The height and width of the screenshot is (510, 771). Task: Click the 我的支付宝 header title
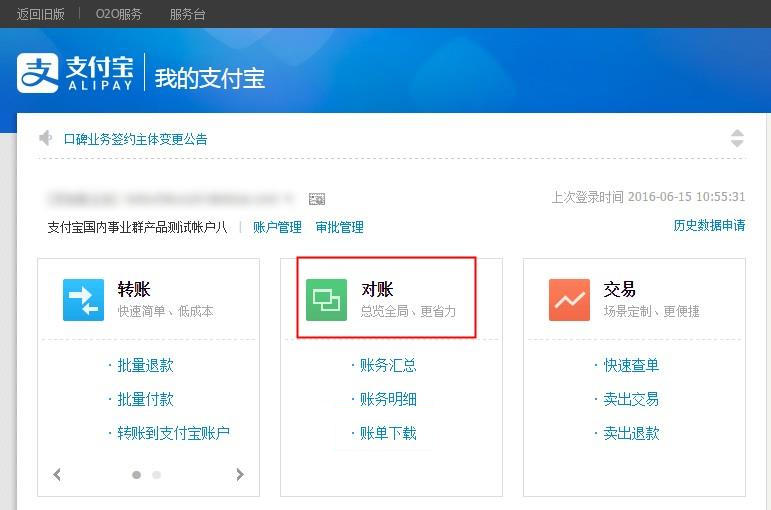210,78
